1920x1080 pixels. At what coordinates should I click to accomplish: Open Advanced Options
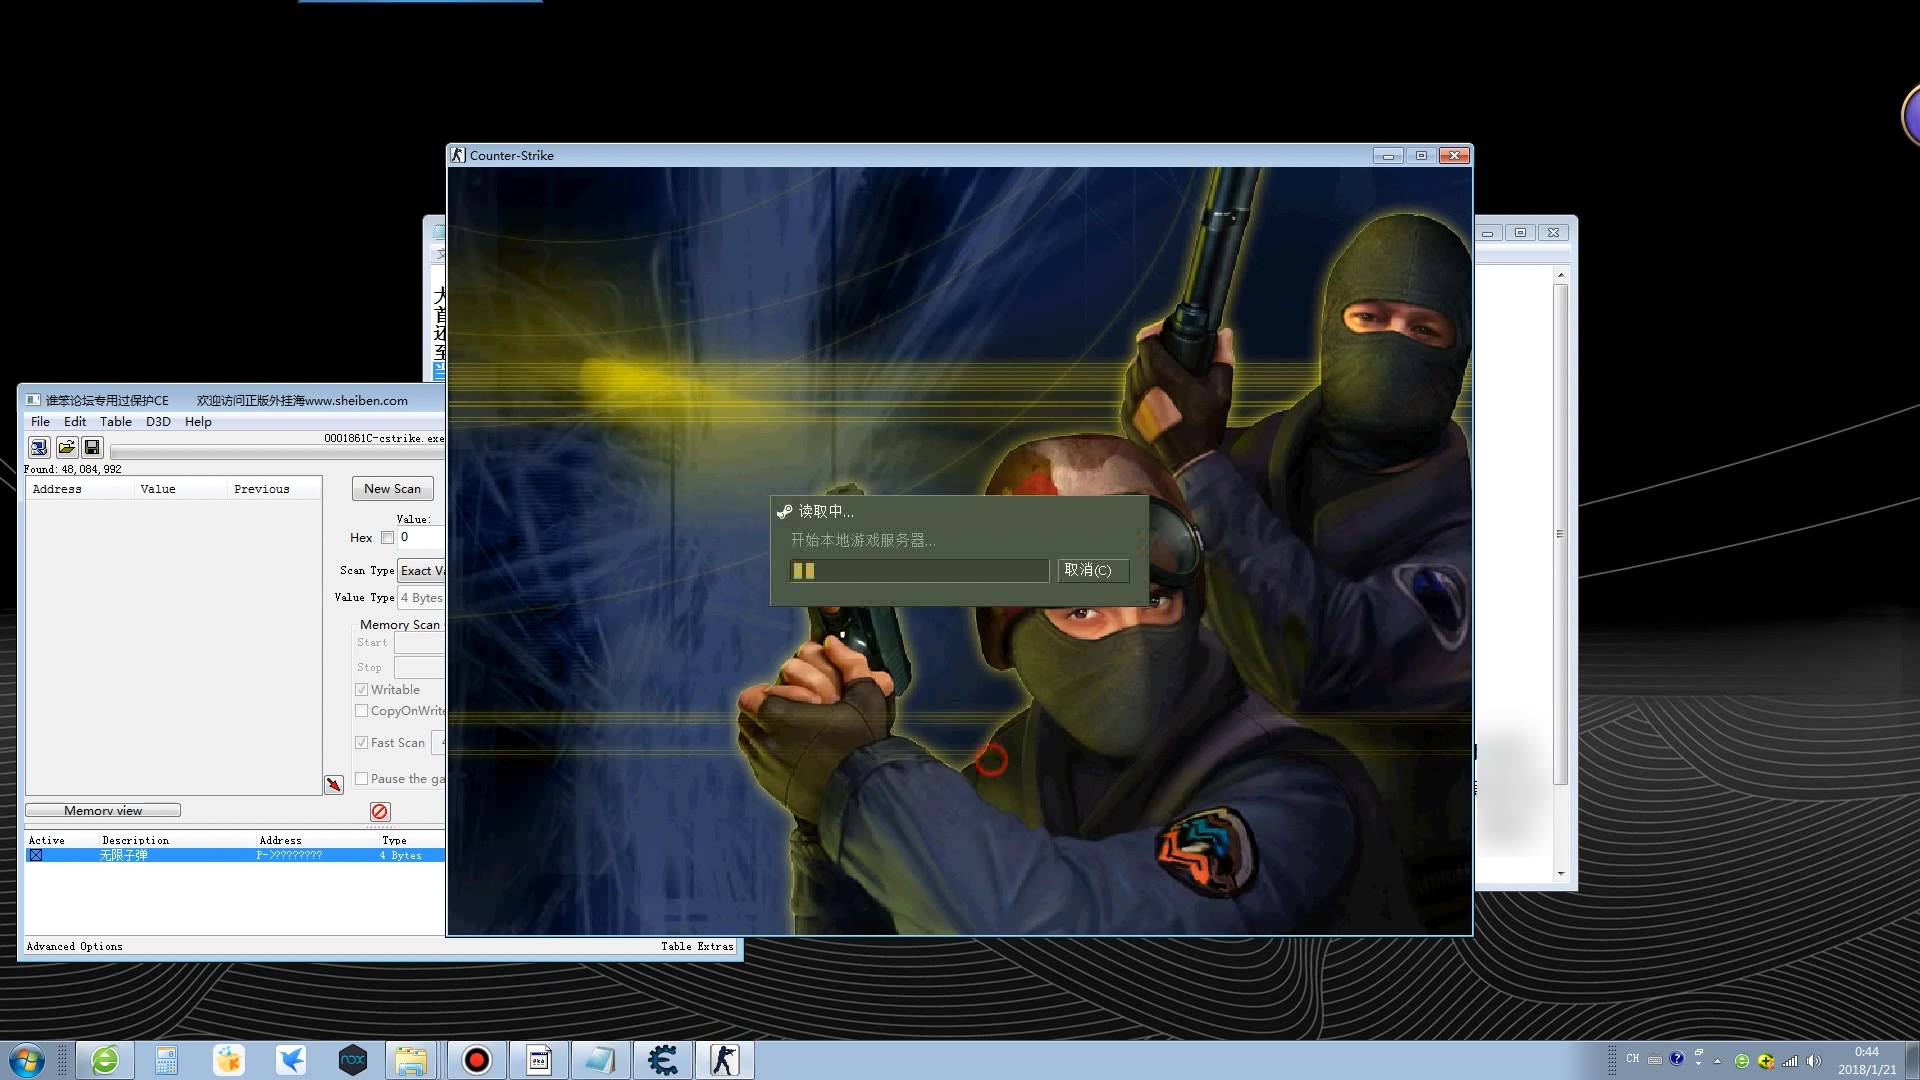(75, 946)
